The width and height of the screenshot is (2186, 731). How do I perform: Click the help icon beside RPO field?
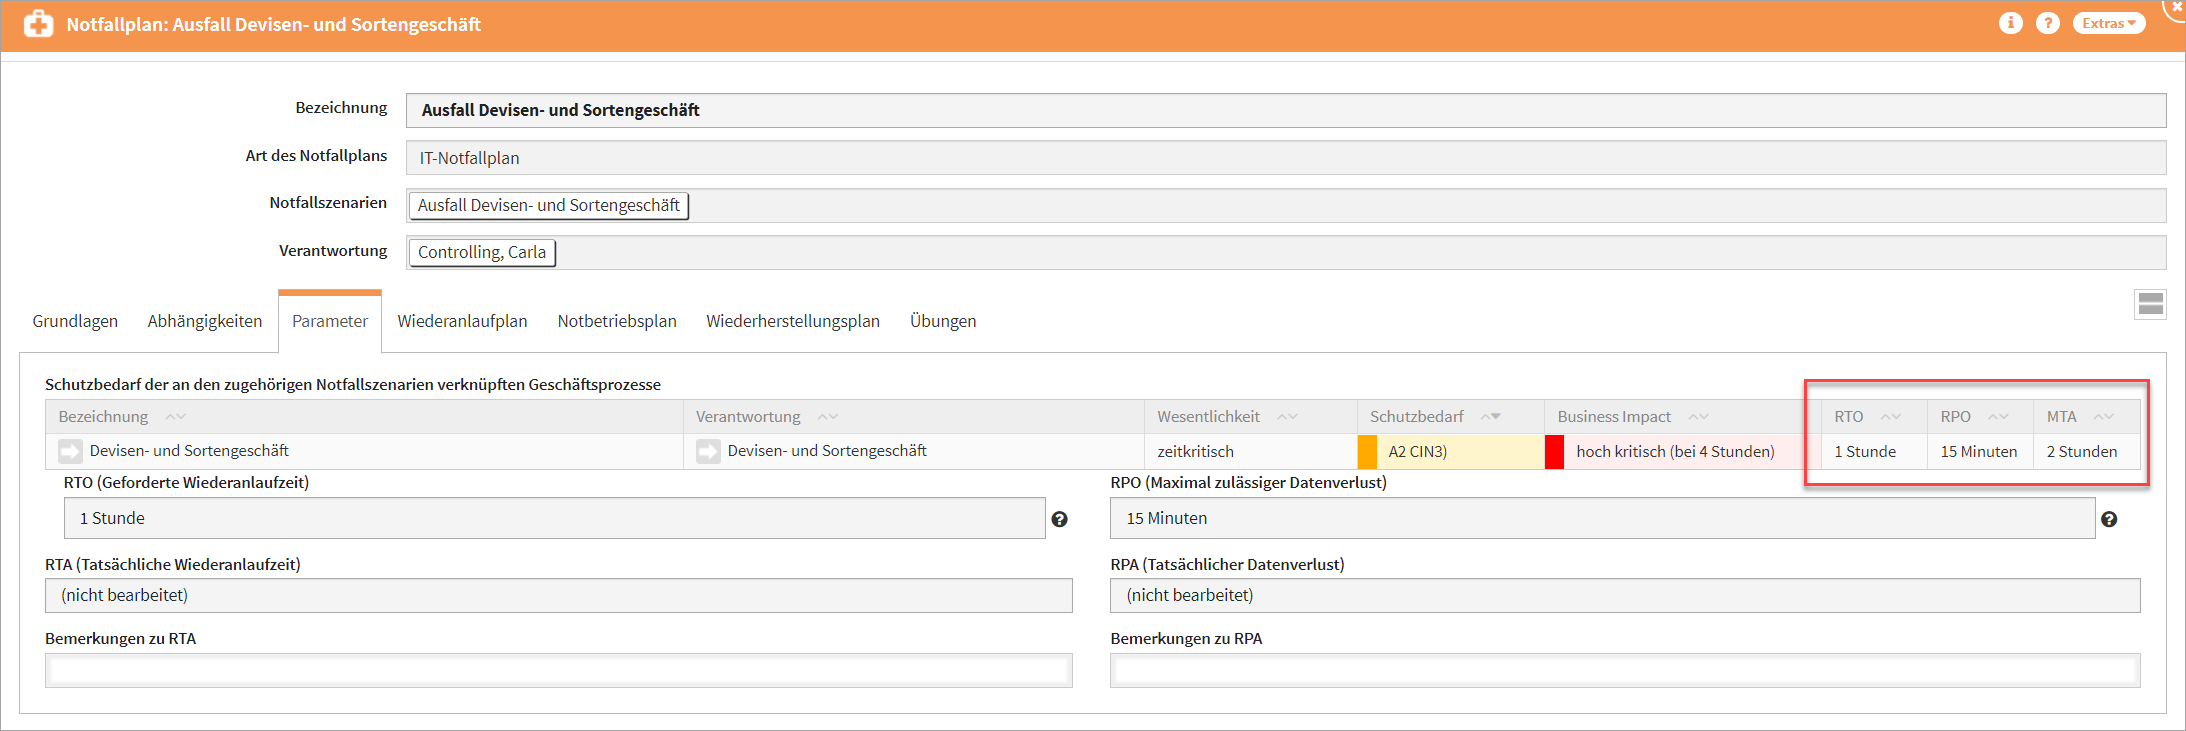click(x=2108, y=519)
